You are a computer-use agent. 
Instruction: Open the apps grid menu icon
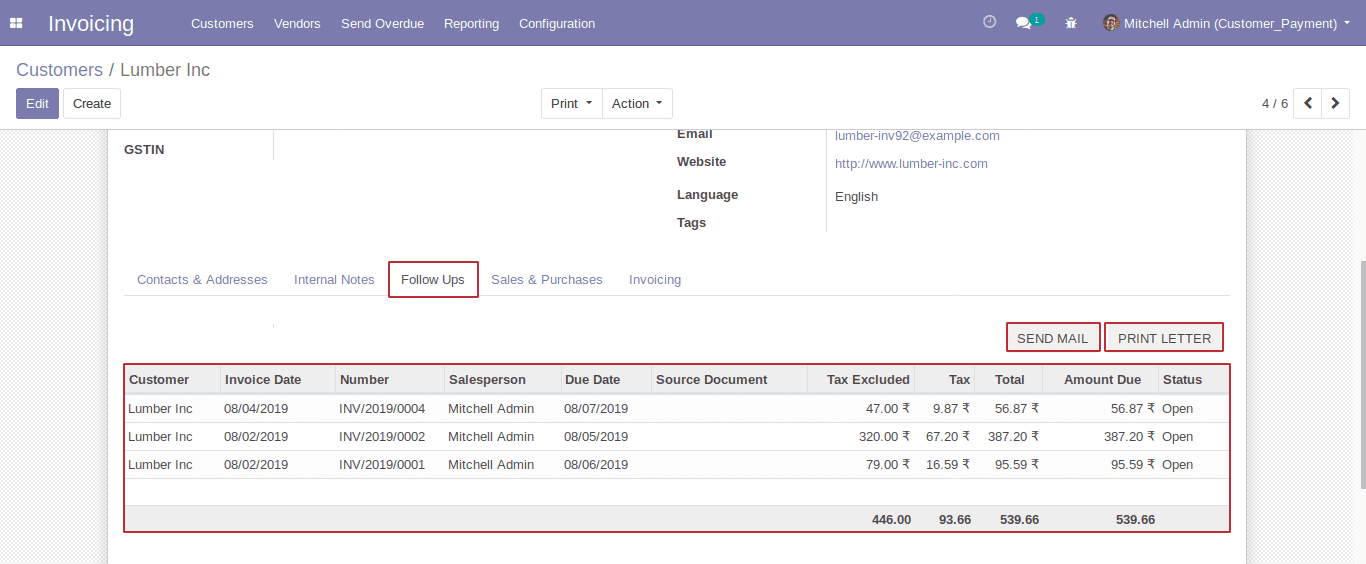pyautogui.click(x=16, y=23)
